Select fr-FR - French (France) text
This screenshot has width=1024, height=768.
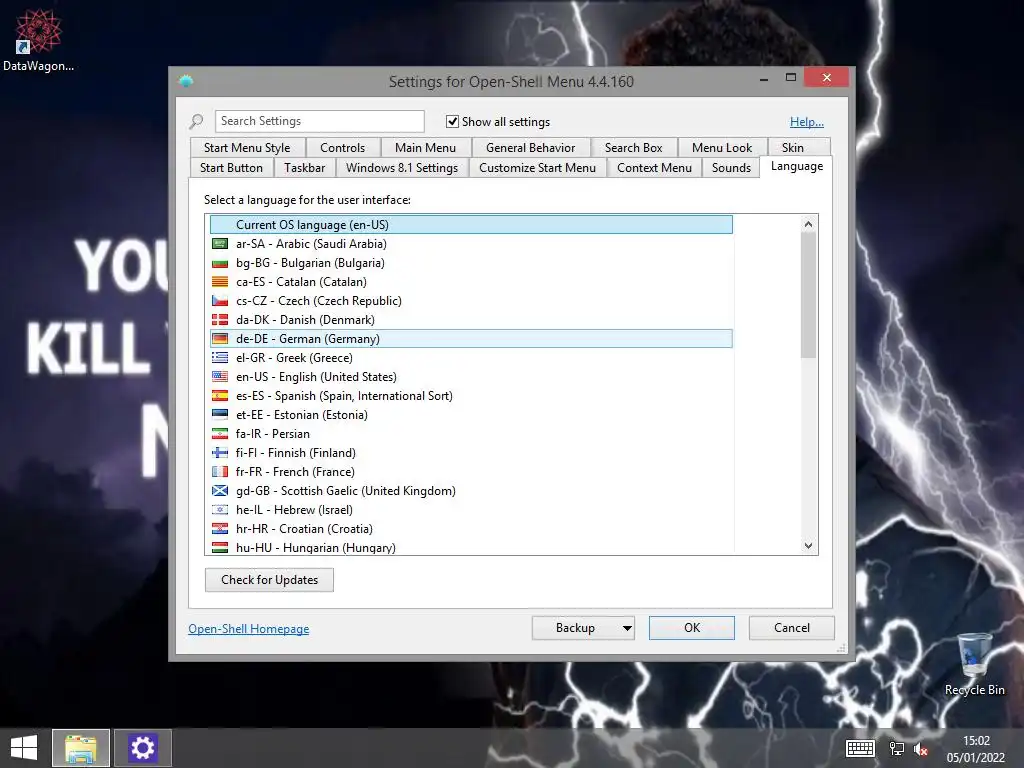pos(295,472)
